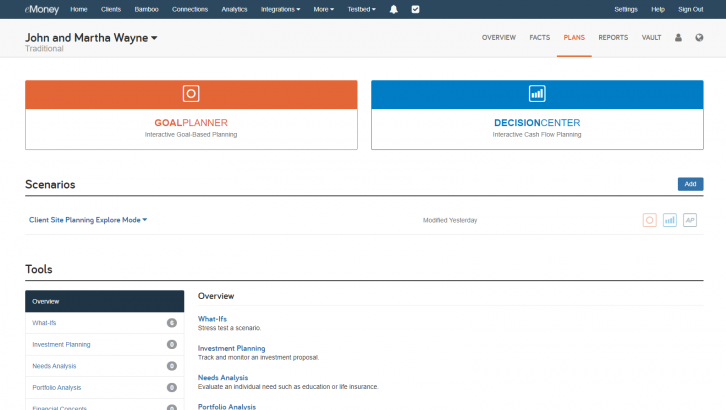Click the What-Ifs count badge
The image size is (726, 410).
172,323
